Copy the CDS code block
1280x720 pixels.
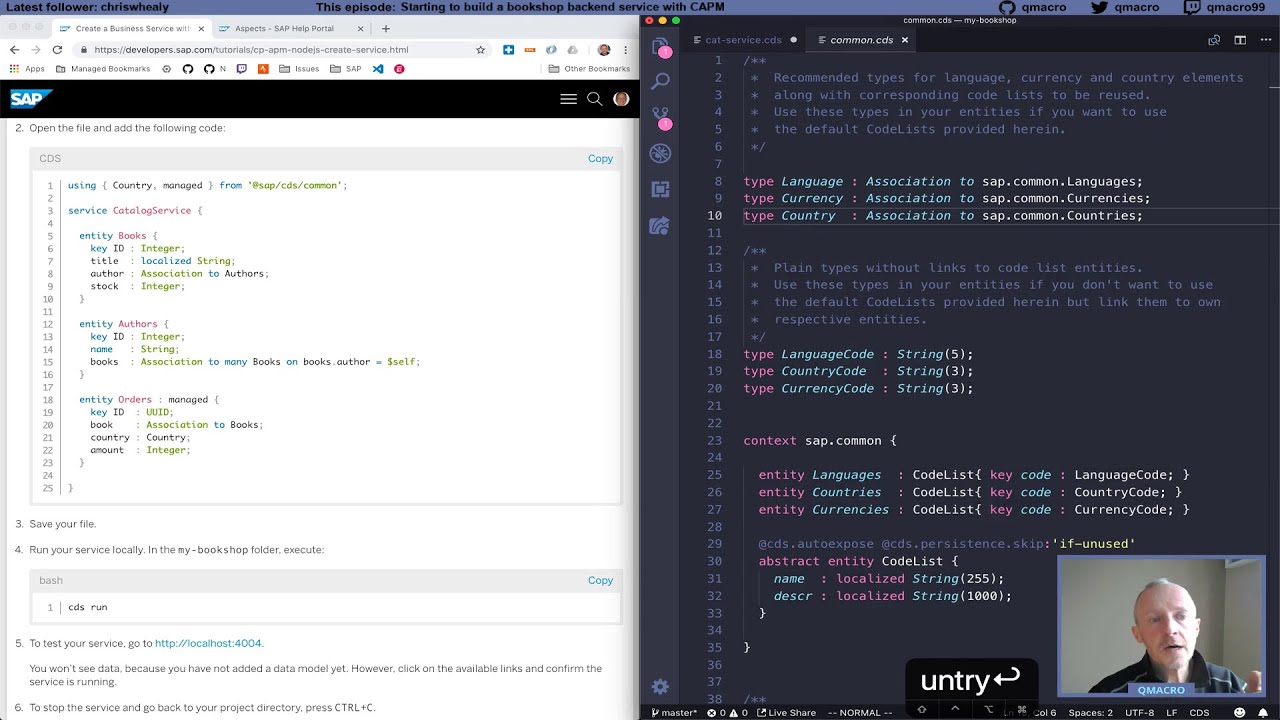pyautogui.click(x=600, y=158)
